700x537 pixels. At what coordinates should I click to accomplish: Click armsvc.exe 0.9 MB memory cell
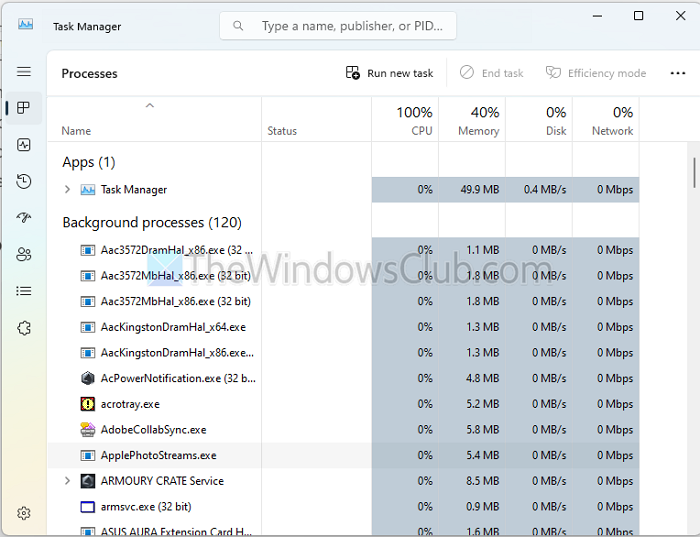click(x=472, y=507)
